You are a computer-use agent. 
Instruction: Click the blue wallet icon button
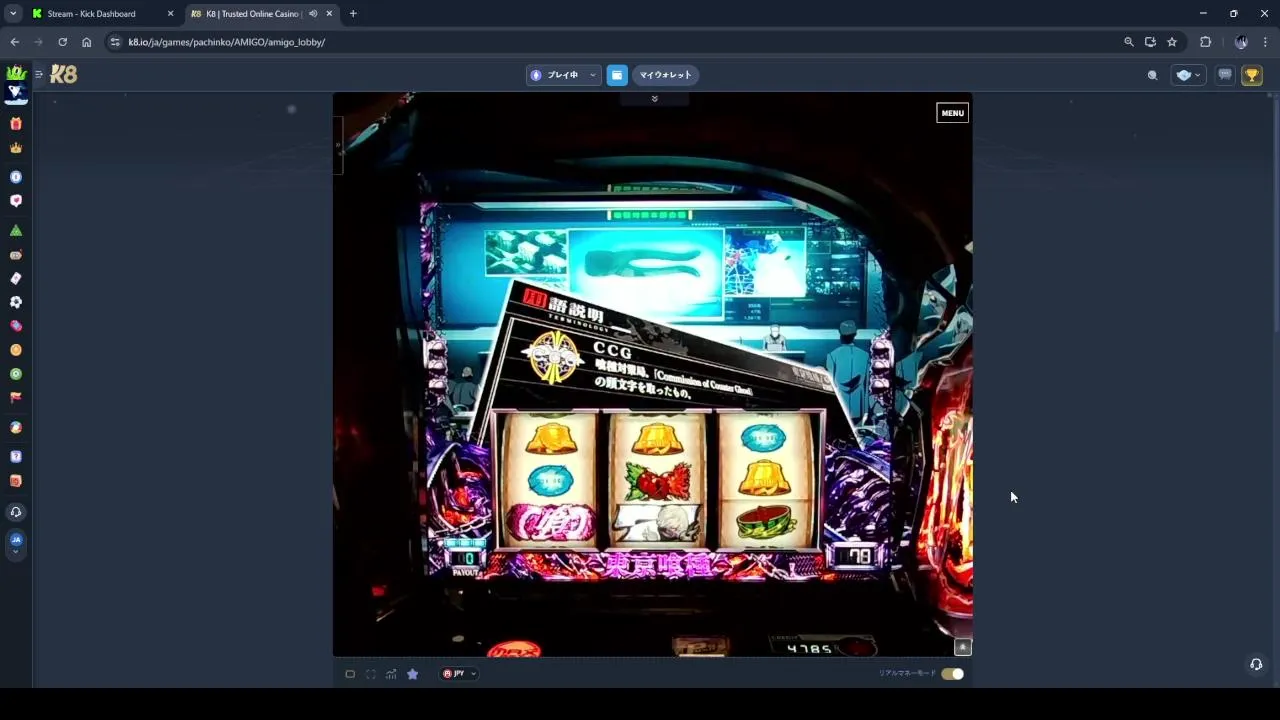pyautogui.click(x=617, y=75)
